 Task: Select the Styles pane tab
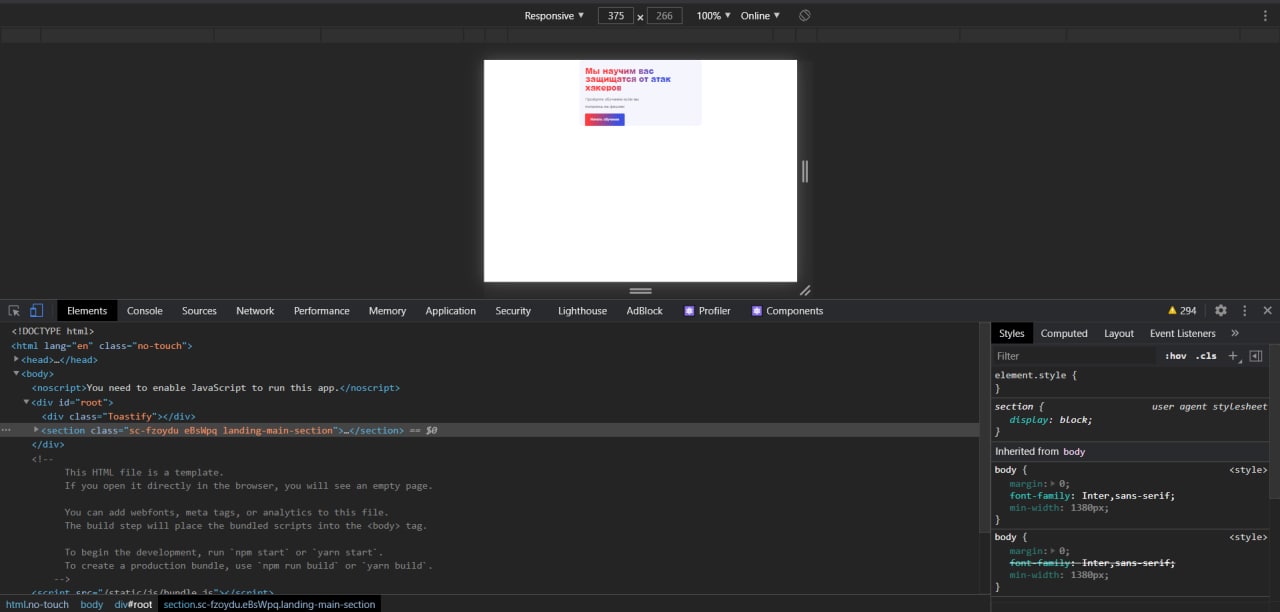coord(1012,333)
